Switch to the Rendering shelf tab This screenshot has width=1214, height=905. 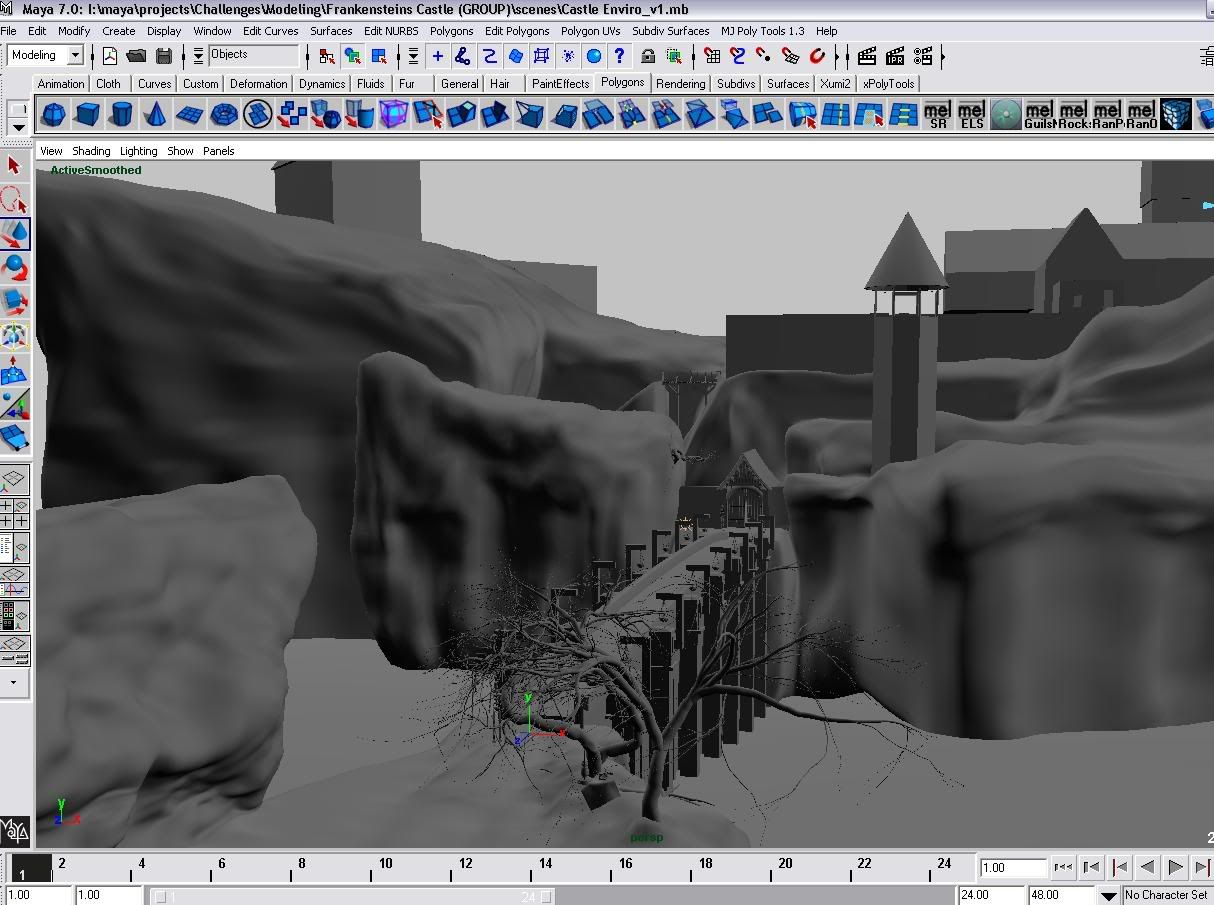tap(680, 84)
